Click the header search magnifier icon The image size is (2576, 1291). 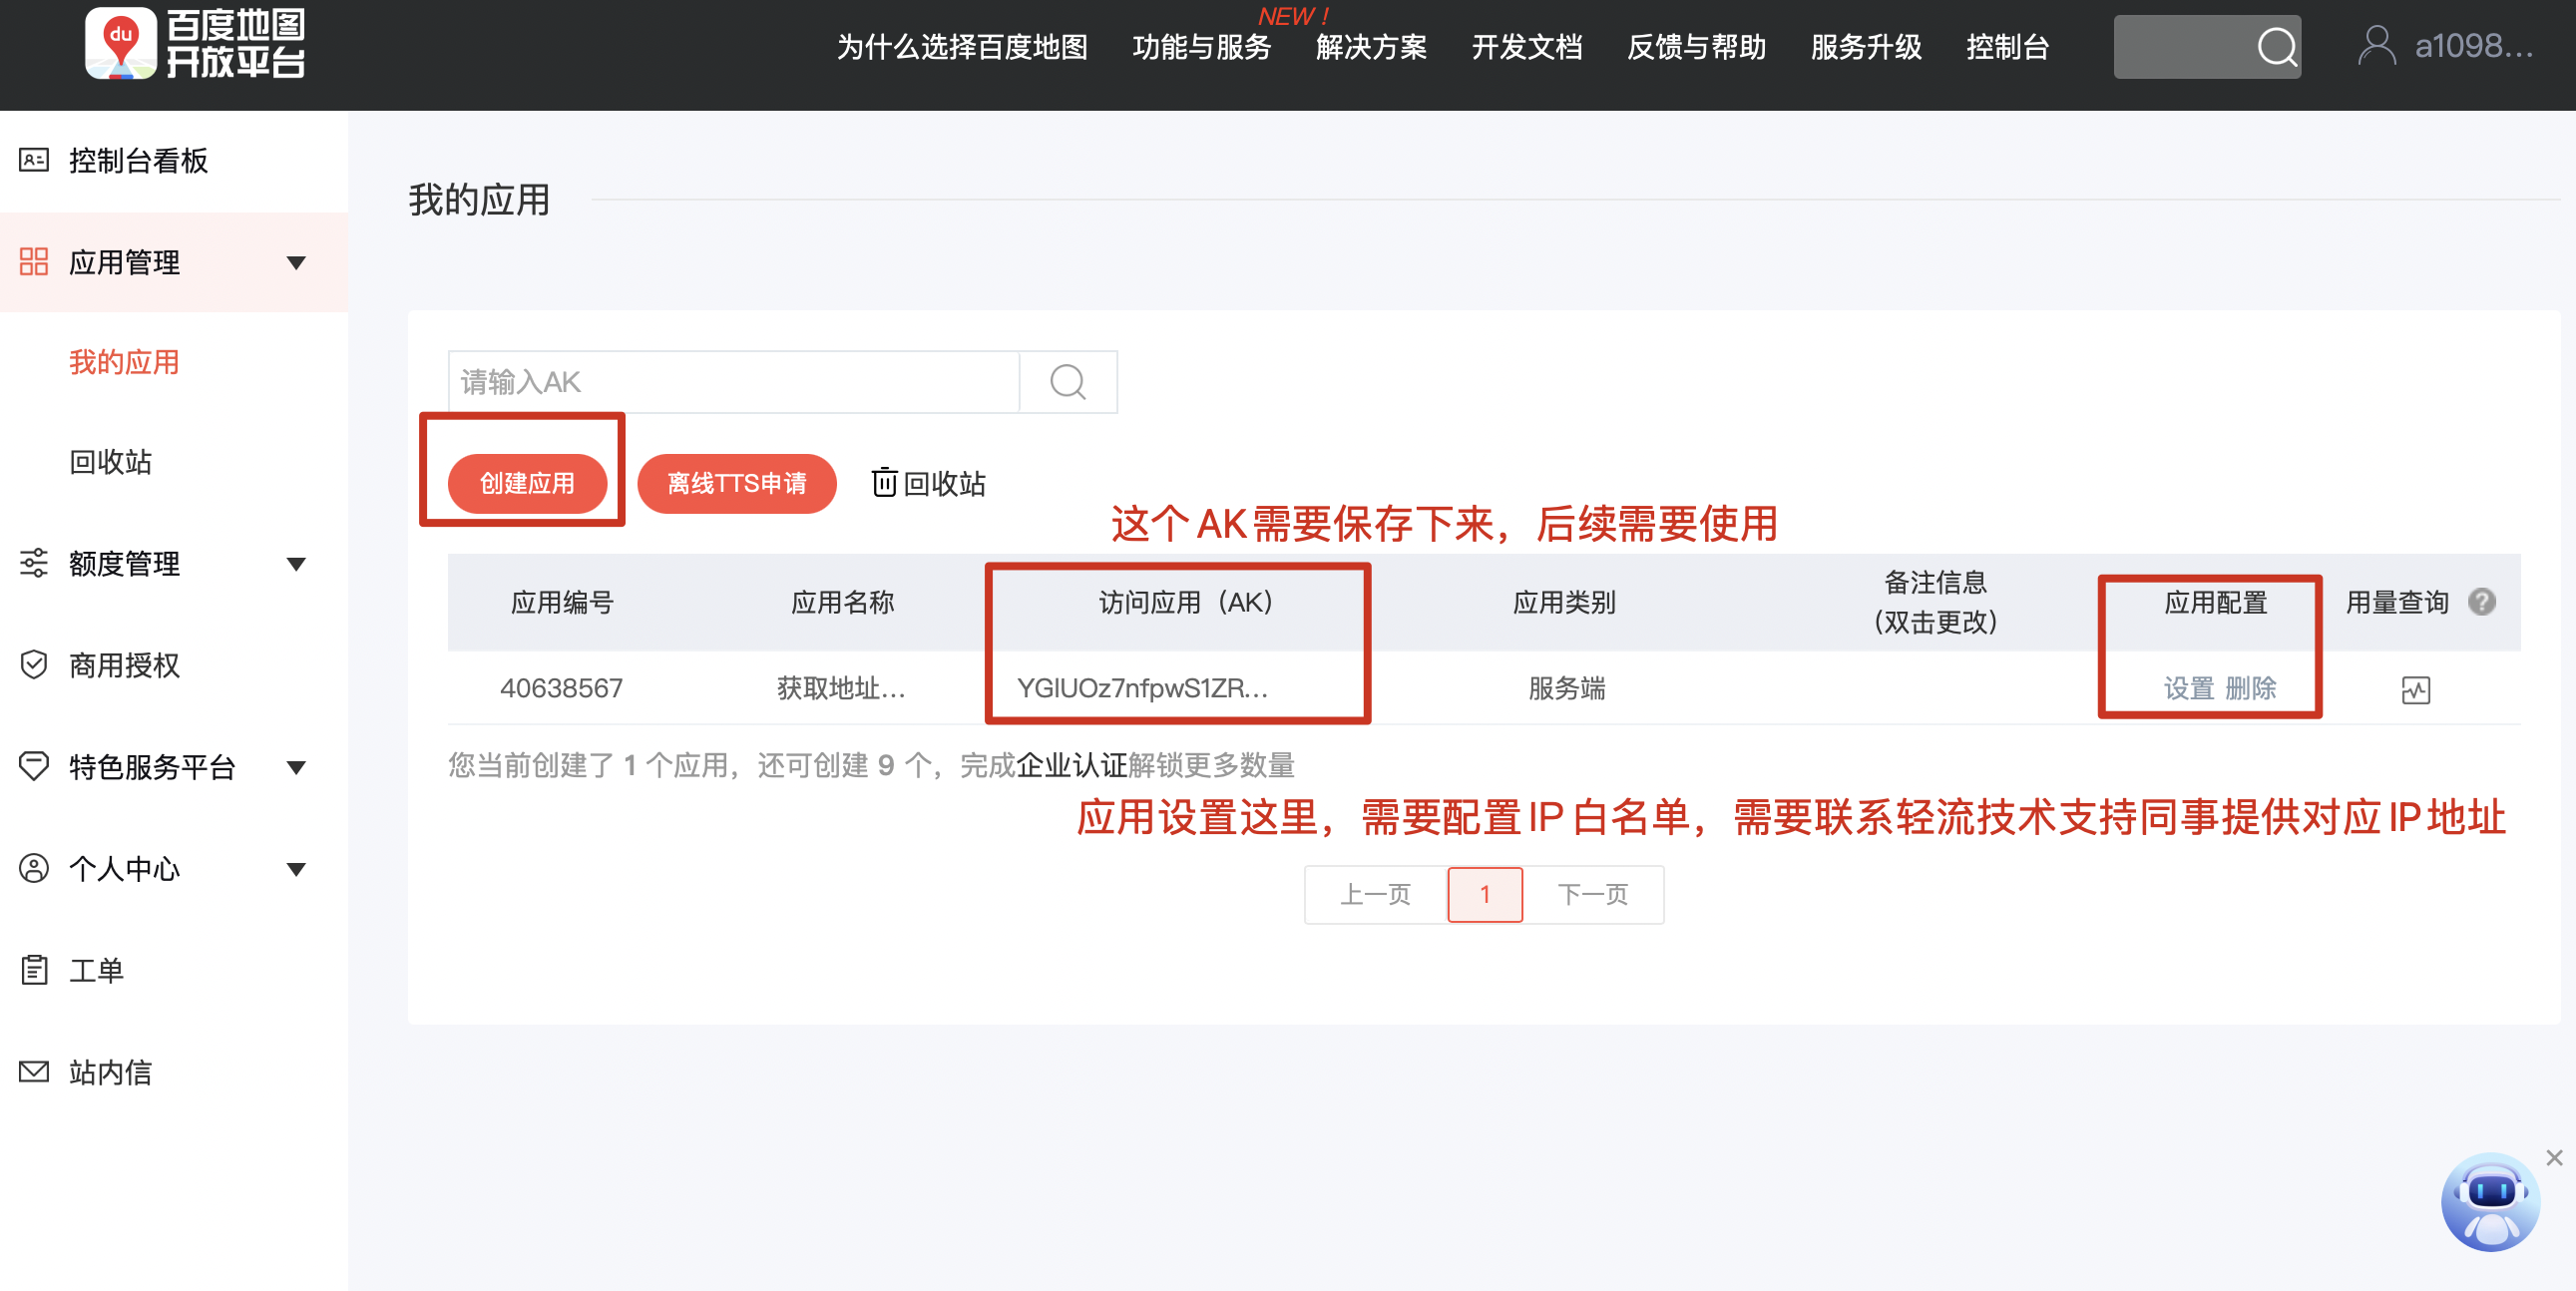point(2277,46)
